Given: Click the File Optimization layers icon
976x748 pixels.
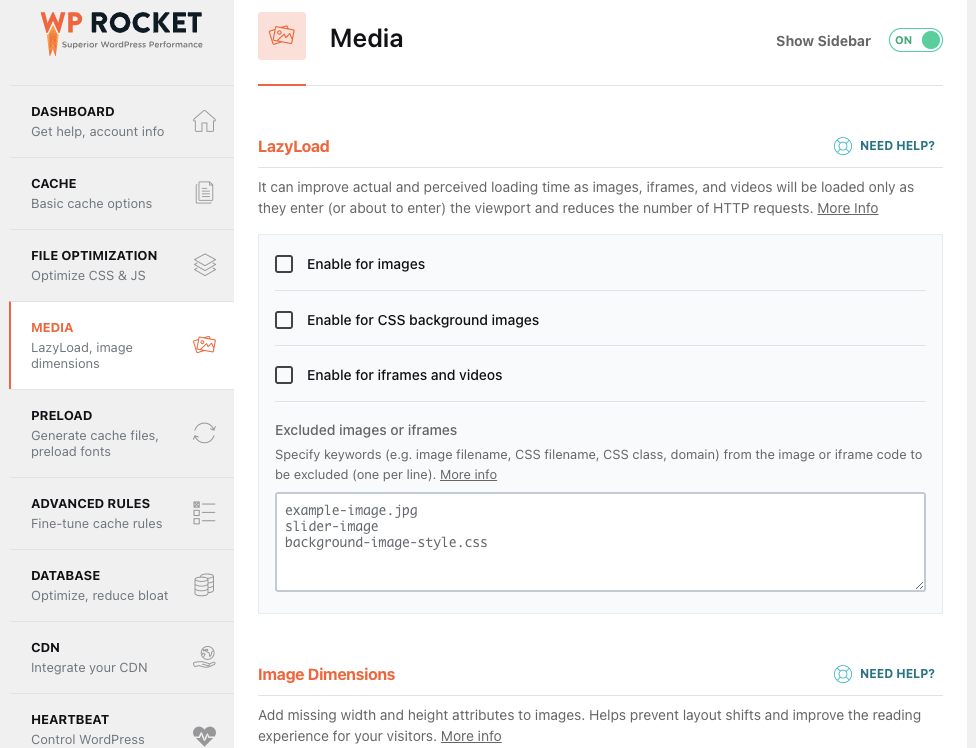Looking at the screenshot, I should (x=204, y=264).
